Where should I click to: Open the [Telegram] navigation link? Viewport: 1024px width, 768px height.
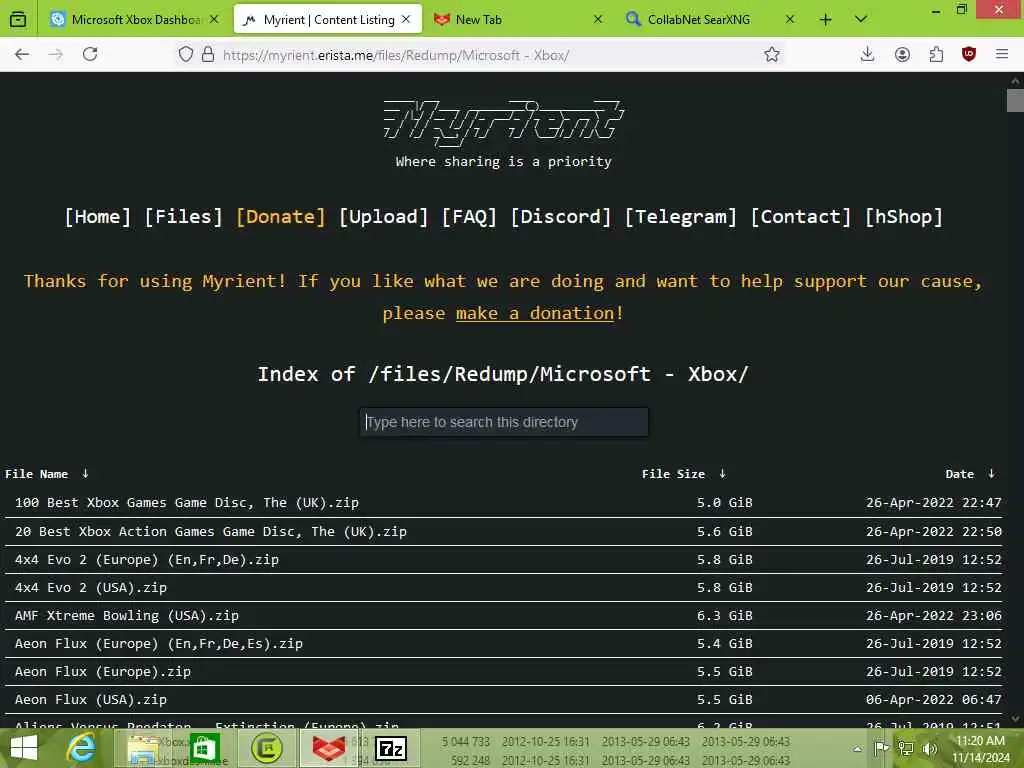(x=680, y=217)
